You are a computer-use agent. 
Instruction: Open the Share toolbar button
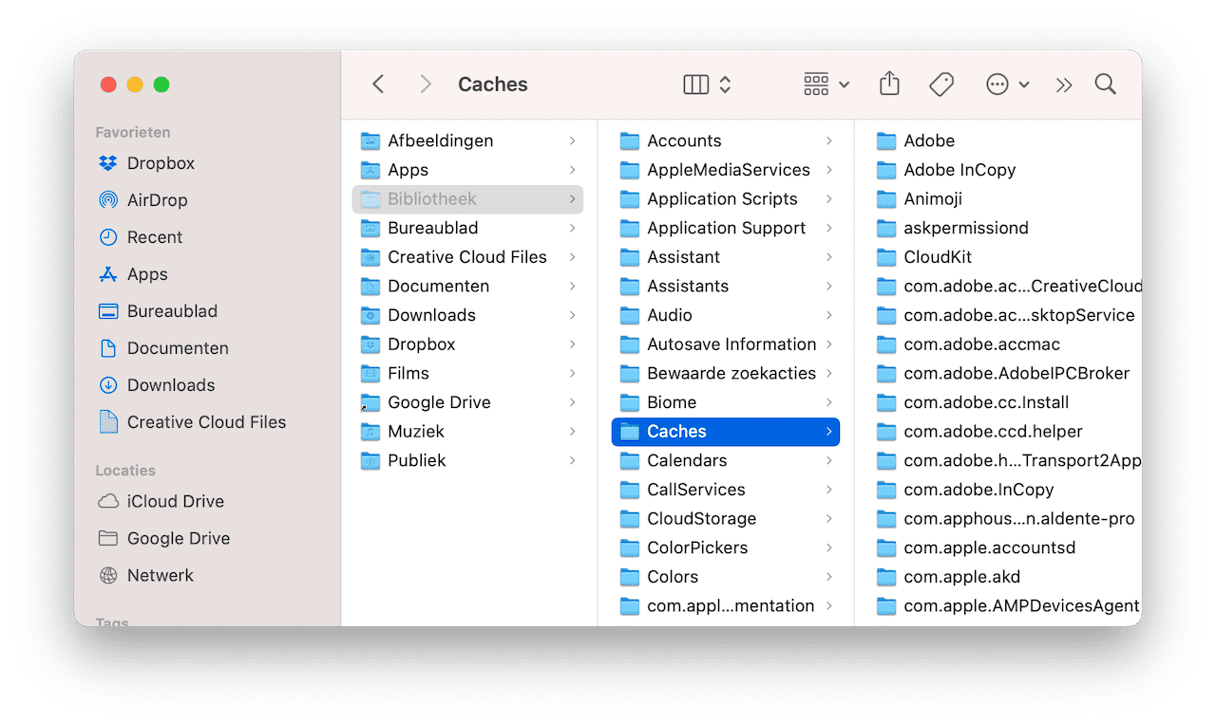889,85
